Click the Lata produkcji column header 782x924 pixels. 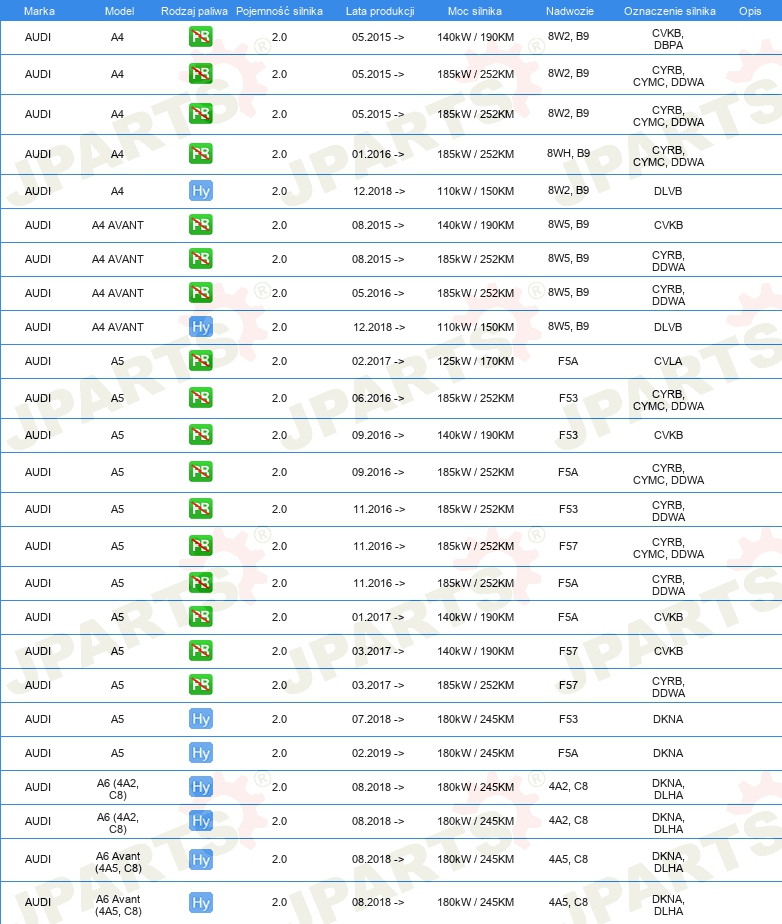(380, 11)
